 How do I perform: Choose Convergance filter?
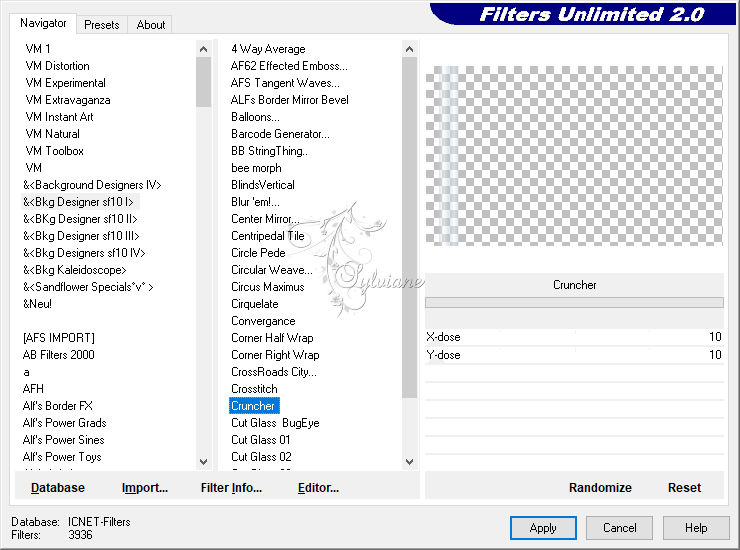point(263,321)
